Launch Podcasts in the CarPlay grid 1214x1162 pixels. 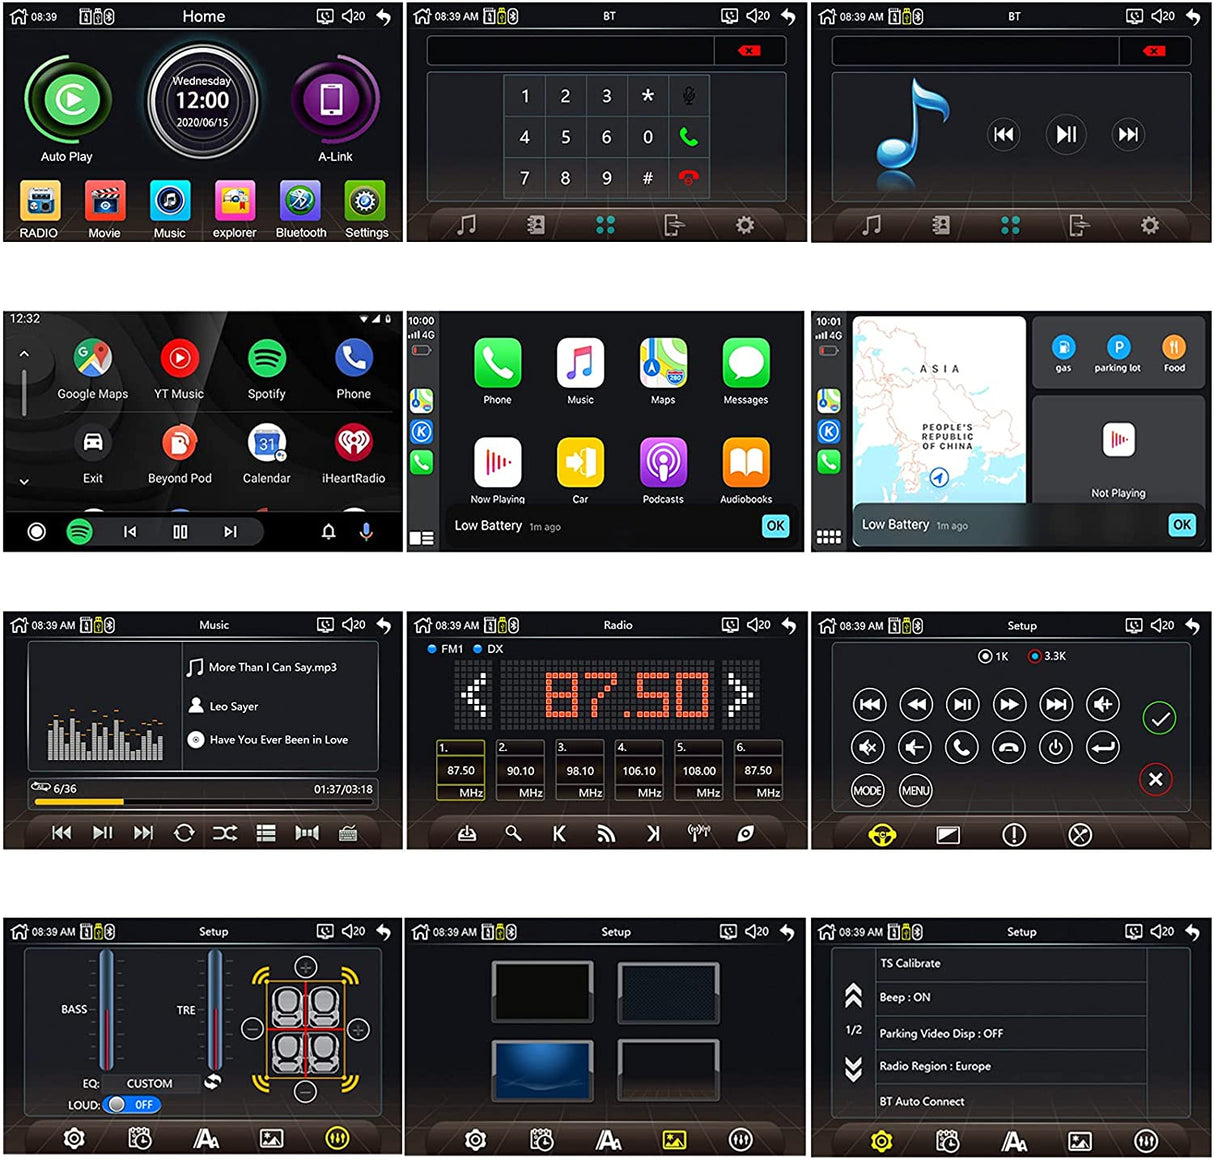coord(662,464)
